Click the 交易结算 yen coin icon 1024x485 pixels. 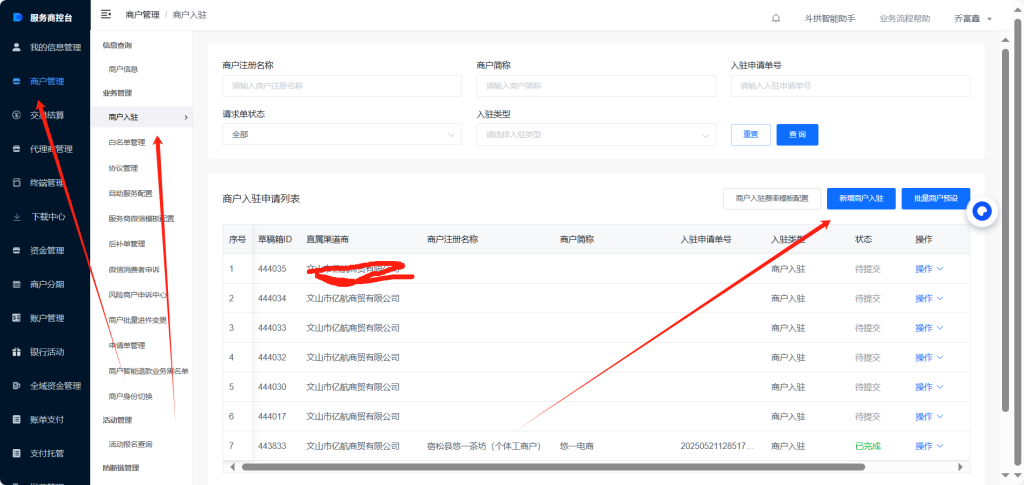click(x=17, y=115)
